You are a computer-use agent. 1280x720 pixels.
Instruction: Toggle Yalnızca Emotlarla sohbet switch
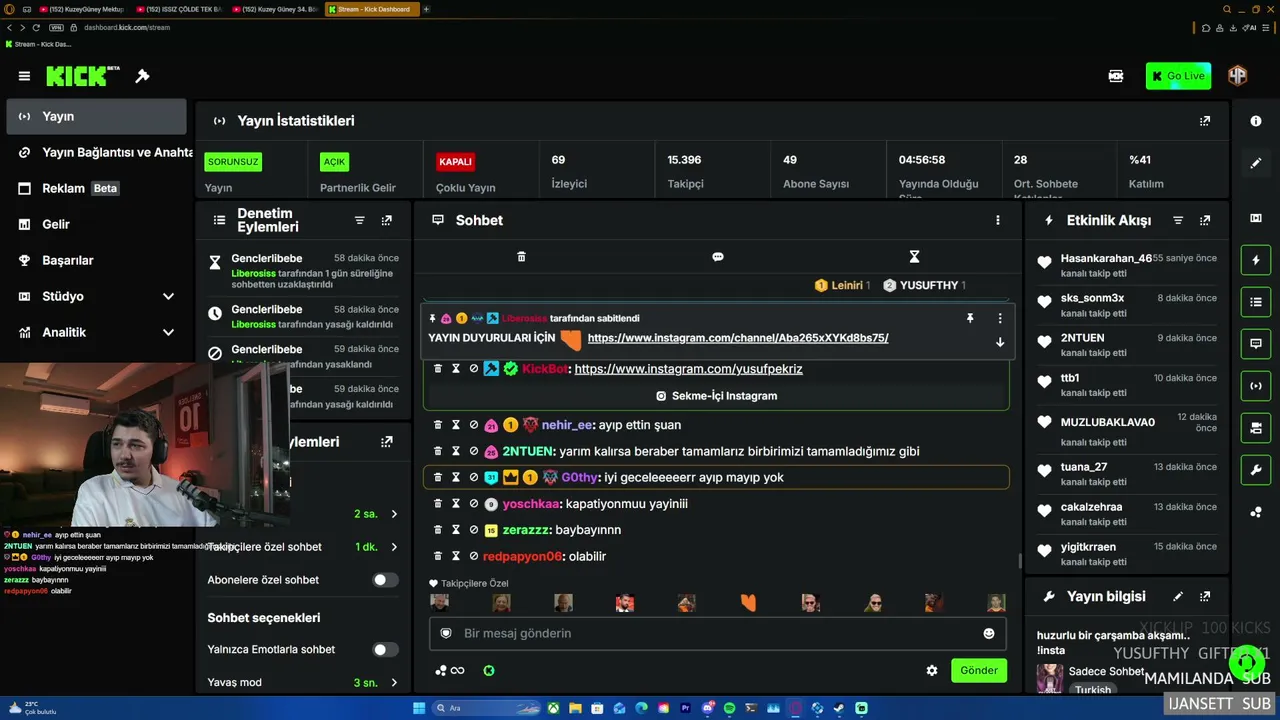[x=385, y=650]
